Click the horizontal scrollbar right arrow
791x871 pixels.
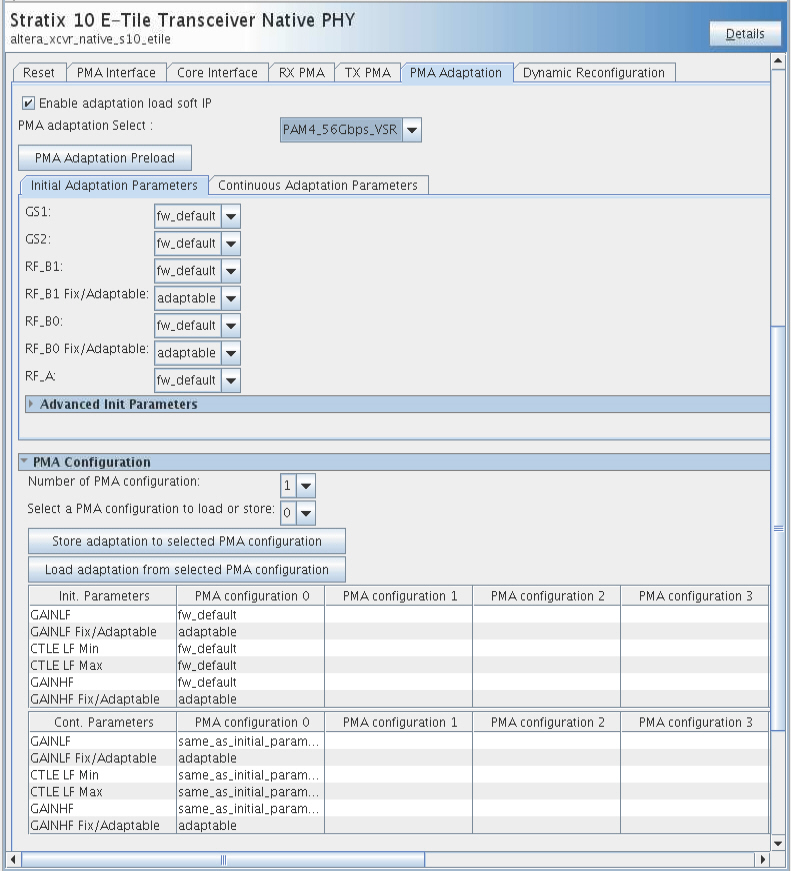764,859
